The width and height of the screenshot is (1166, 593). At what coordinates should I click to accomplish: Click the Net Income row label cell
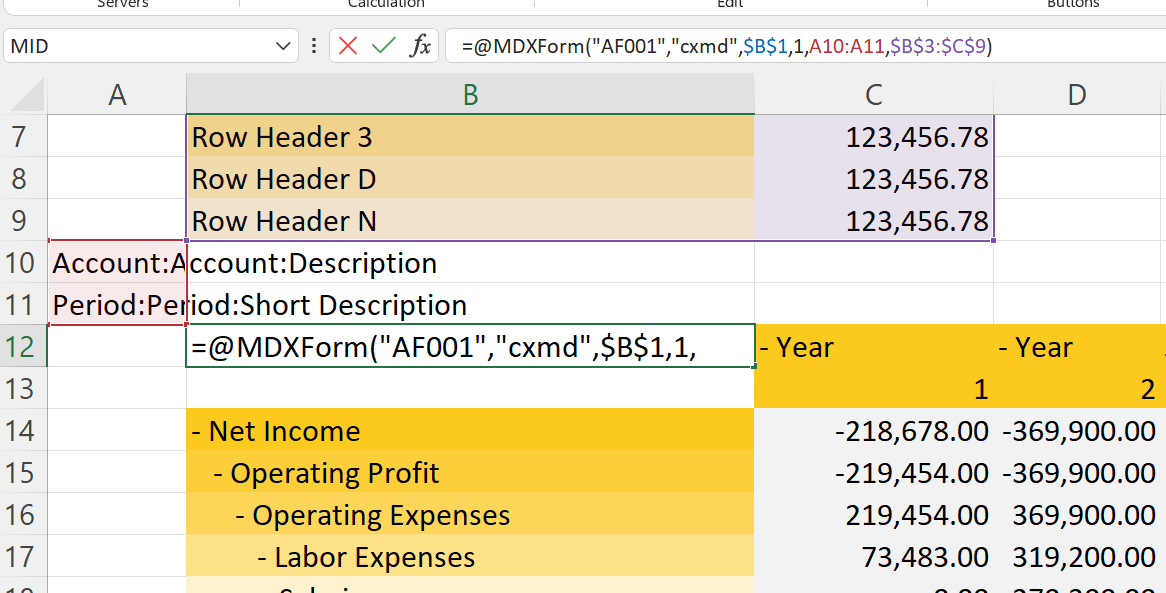click(x=470, y=431)
